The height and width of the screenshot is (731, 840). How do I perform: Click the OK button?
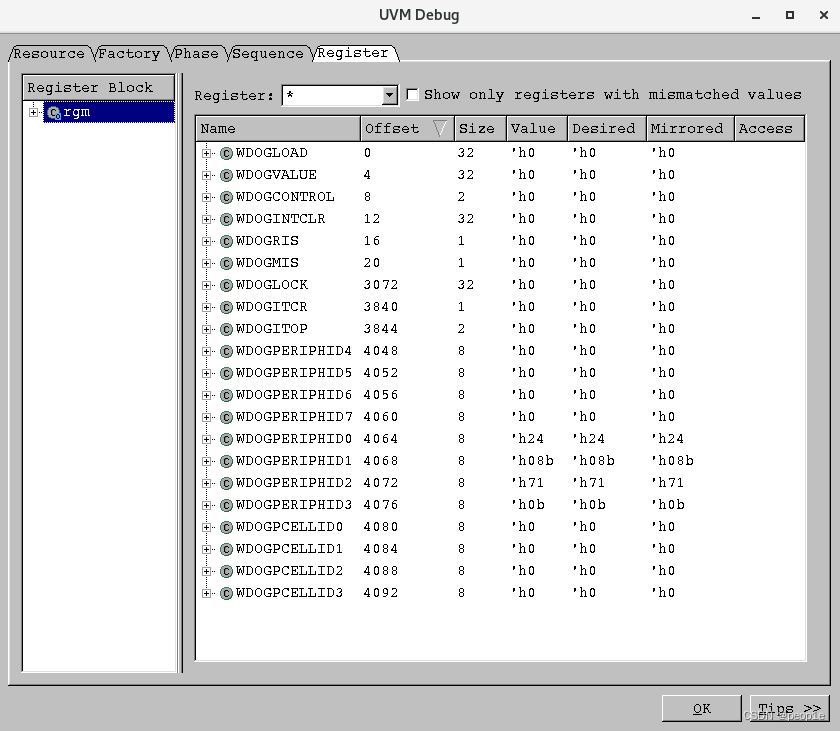[x=702, y=709]
